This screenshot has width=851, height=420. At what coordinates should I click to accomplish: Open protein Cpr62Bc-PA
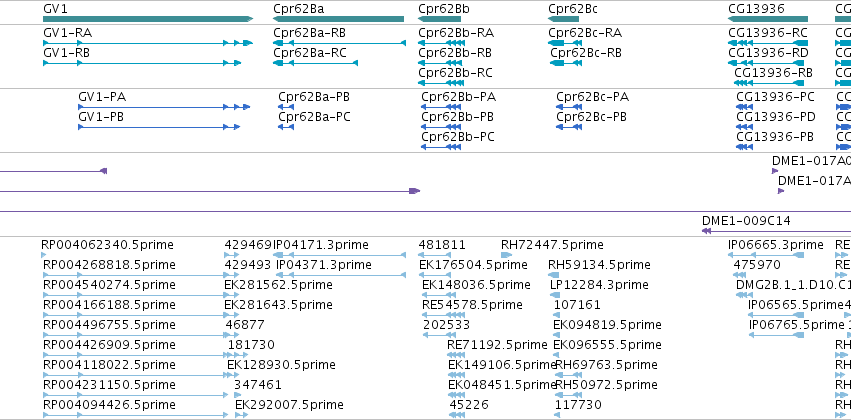[593, 97]
